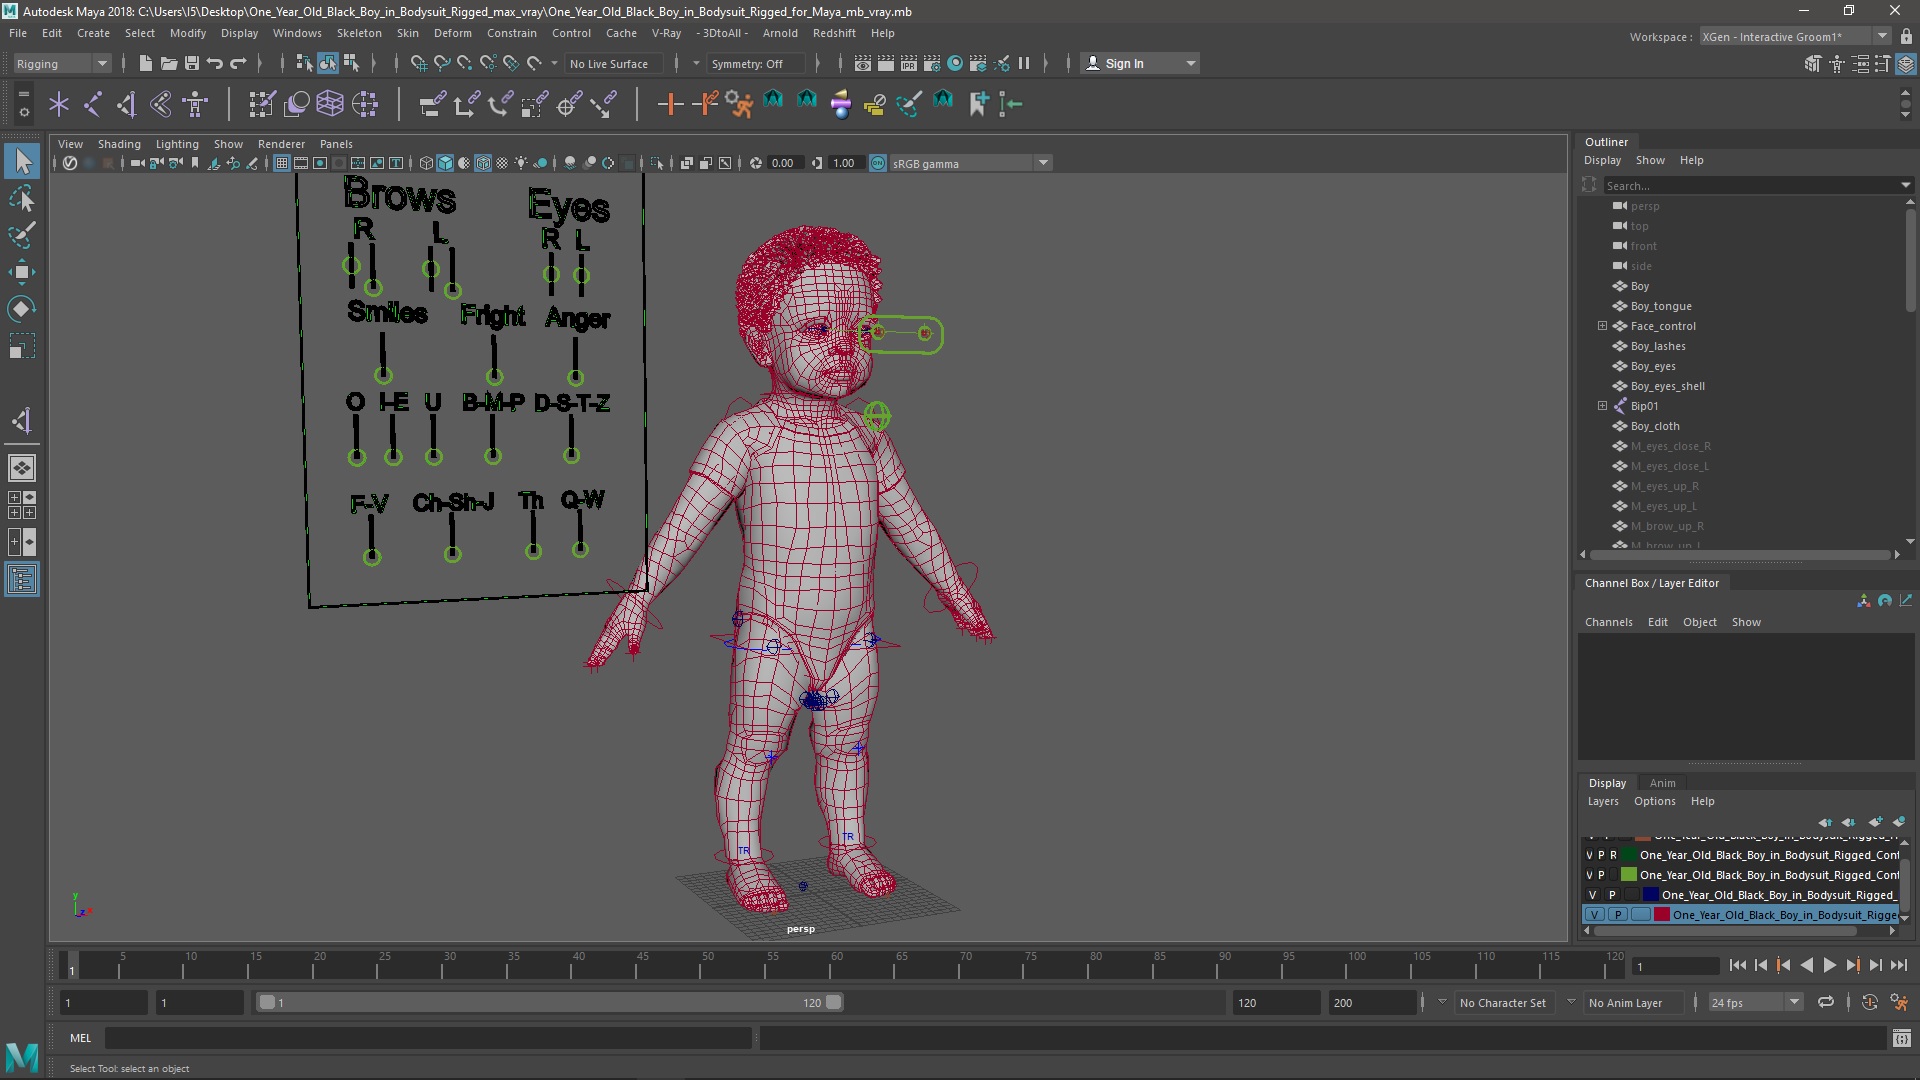Click the Lattice deformer shelf icon
This screenshot has width=1920, height=1080.
pos(330,104)
